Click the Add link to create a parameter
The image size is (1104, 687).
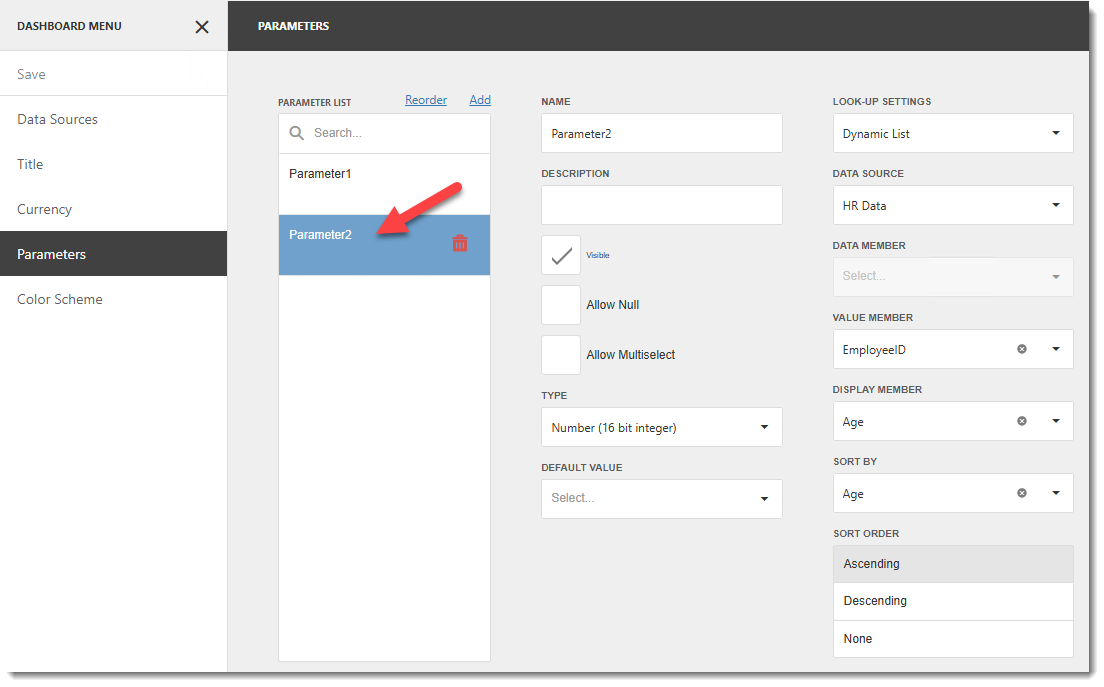(x=480, y=99)
